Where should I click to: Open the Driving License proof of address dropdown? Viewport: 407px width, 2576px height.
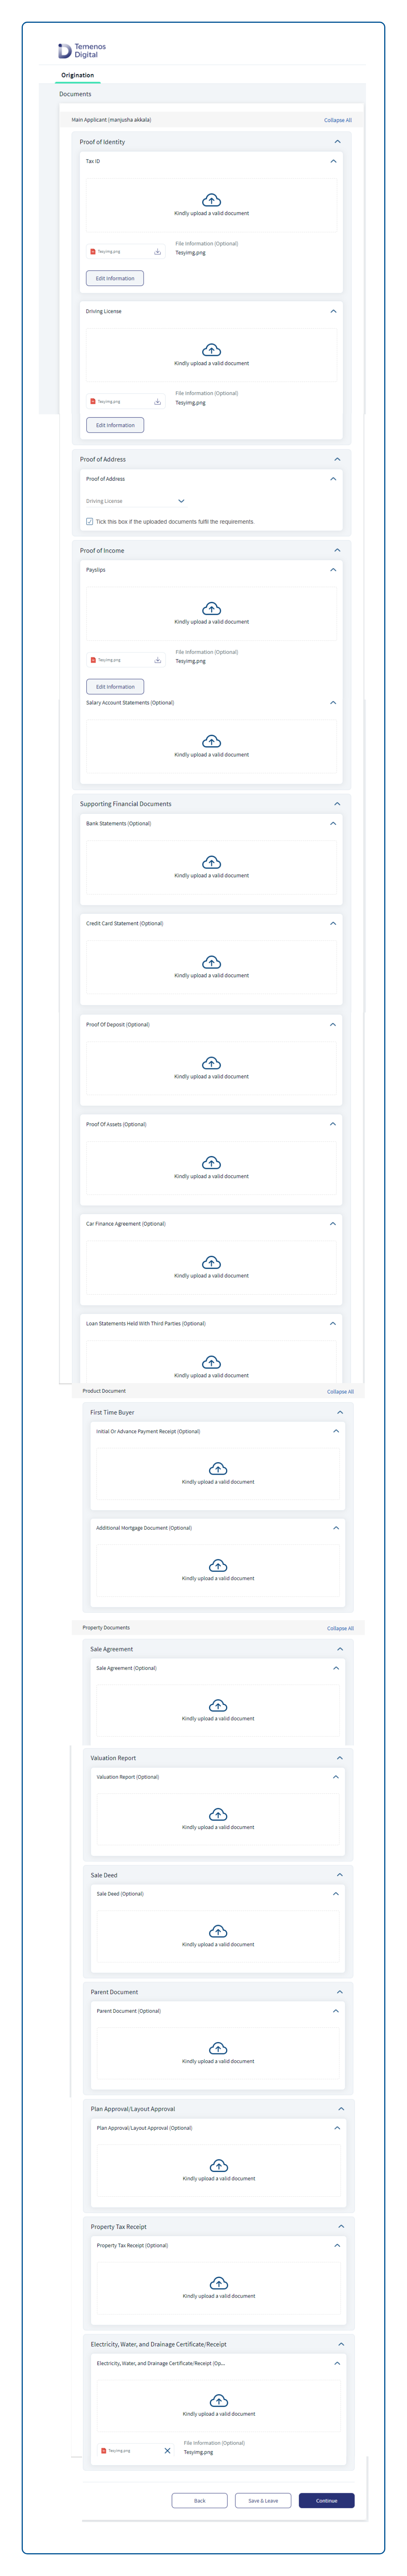[136, 501]
